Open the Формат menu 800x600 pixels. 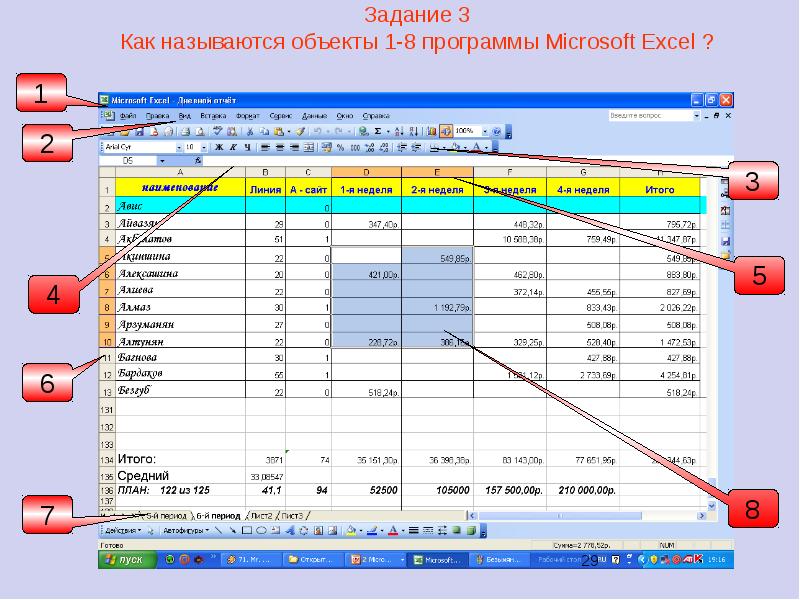pos(247,115)
